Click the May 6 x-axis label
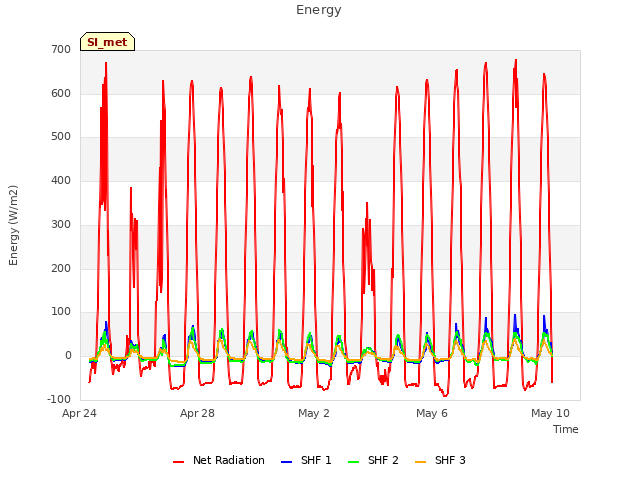The image size is (640, 480). point(432,413)
